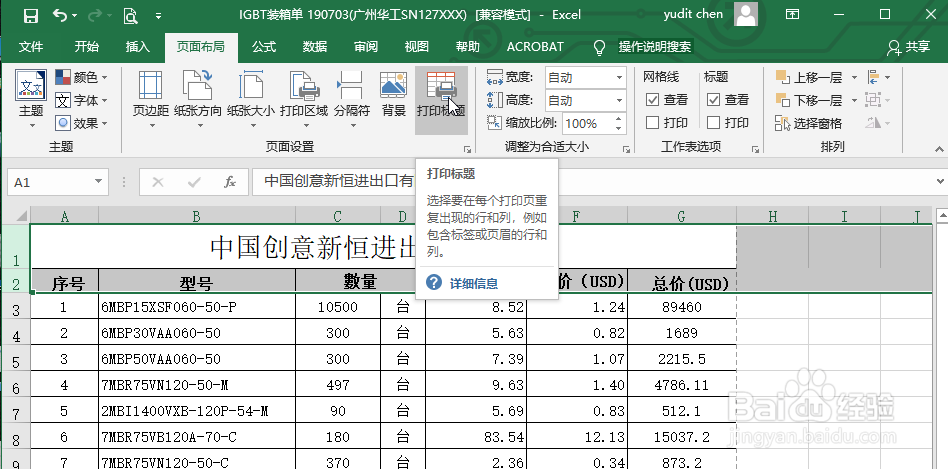Switch to the 视图 View tab

click(x=417, y=47)
